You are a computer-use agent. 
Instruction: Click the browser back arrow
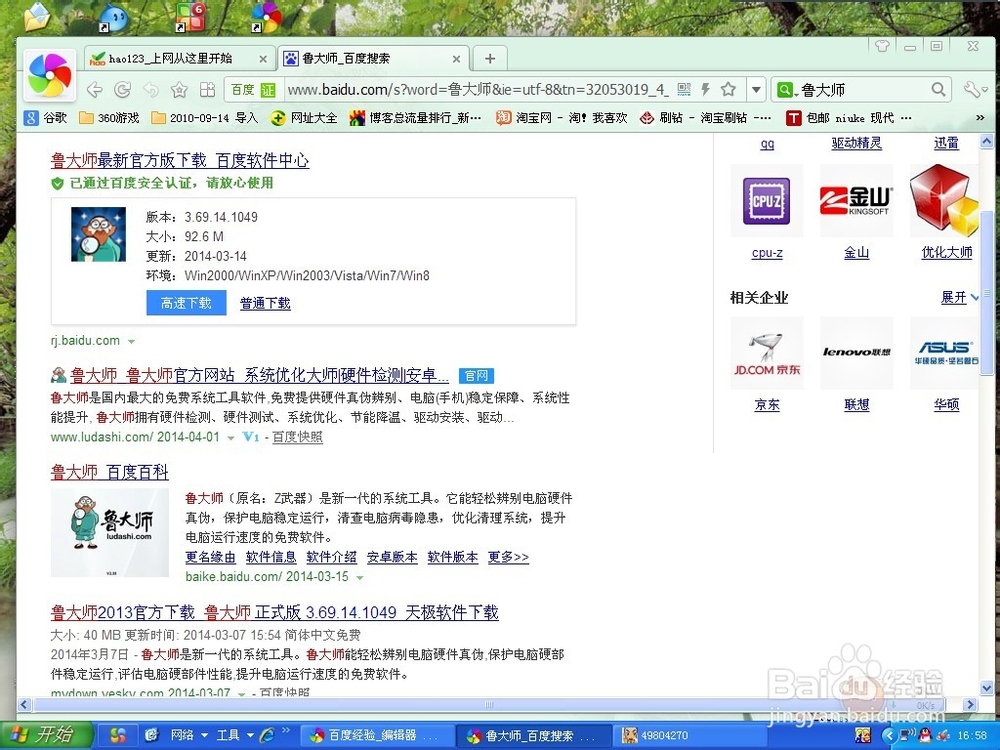point(94,90)
